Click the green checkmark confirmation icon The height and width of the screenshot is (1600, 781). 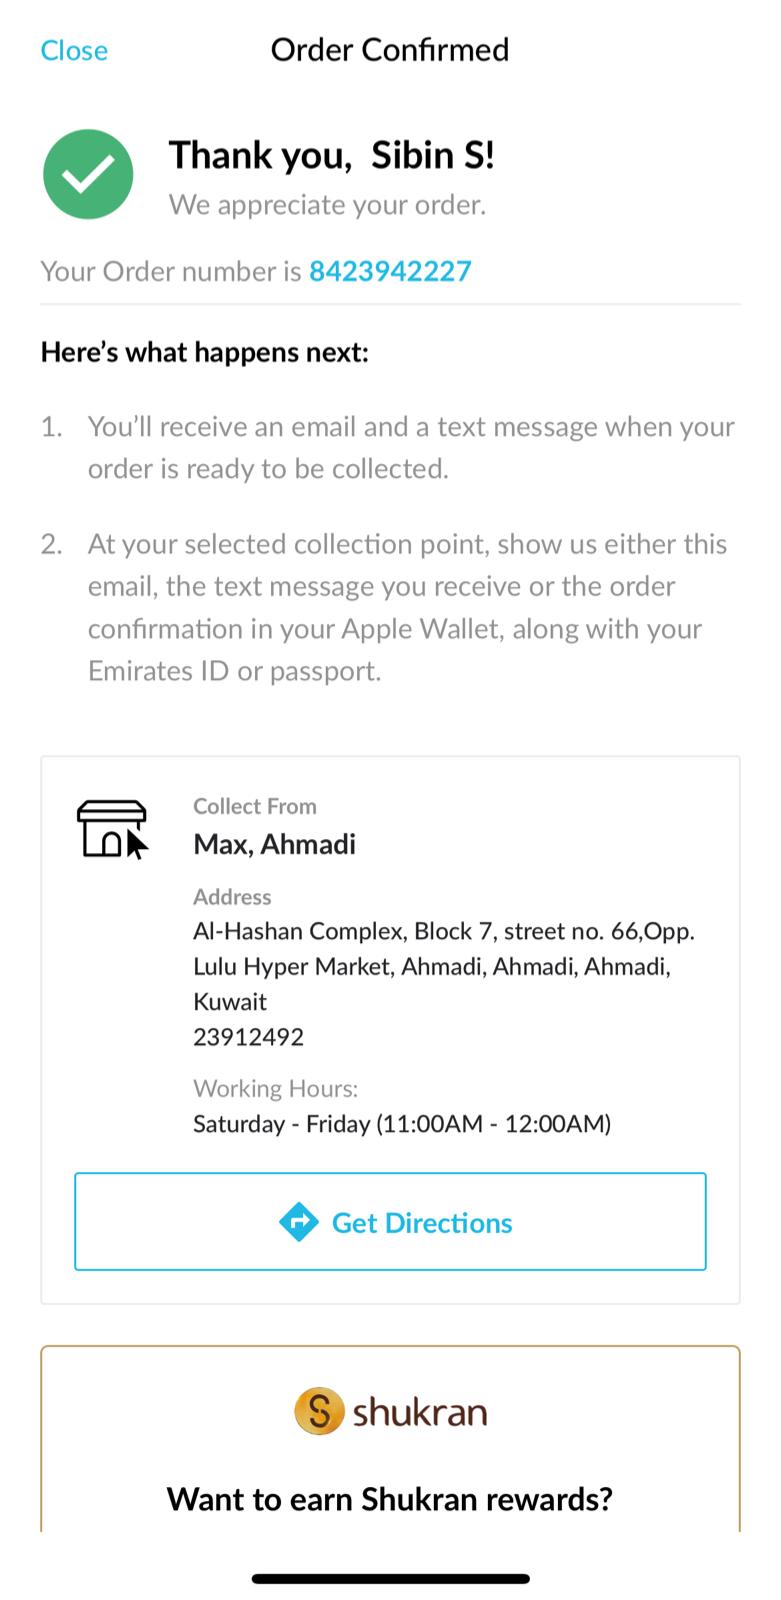click(x=88, y=174)
